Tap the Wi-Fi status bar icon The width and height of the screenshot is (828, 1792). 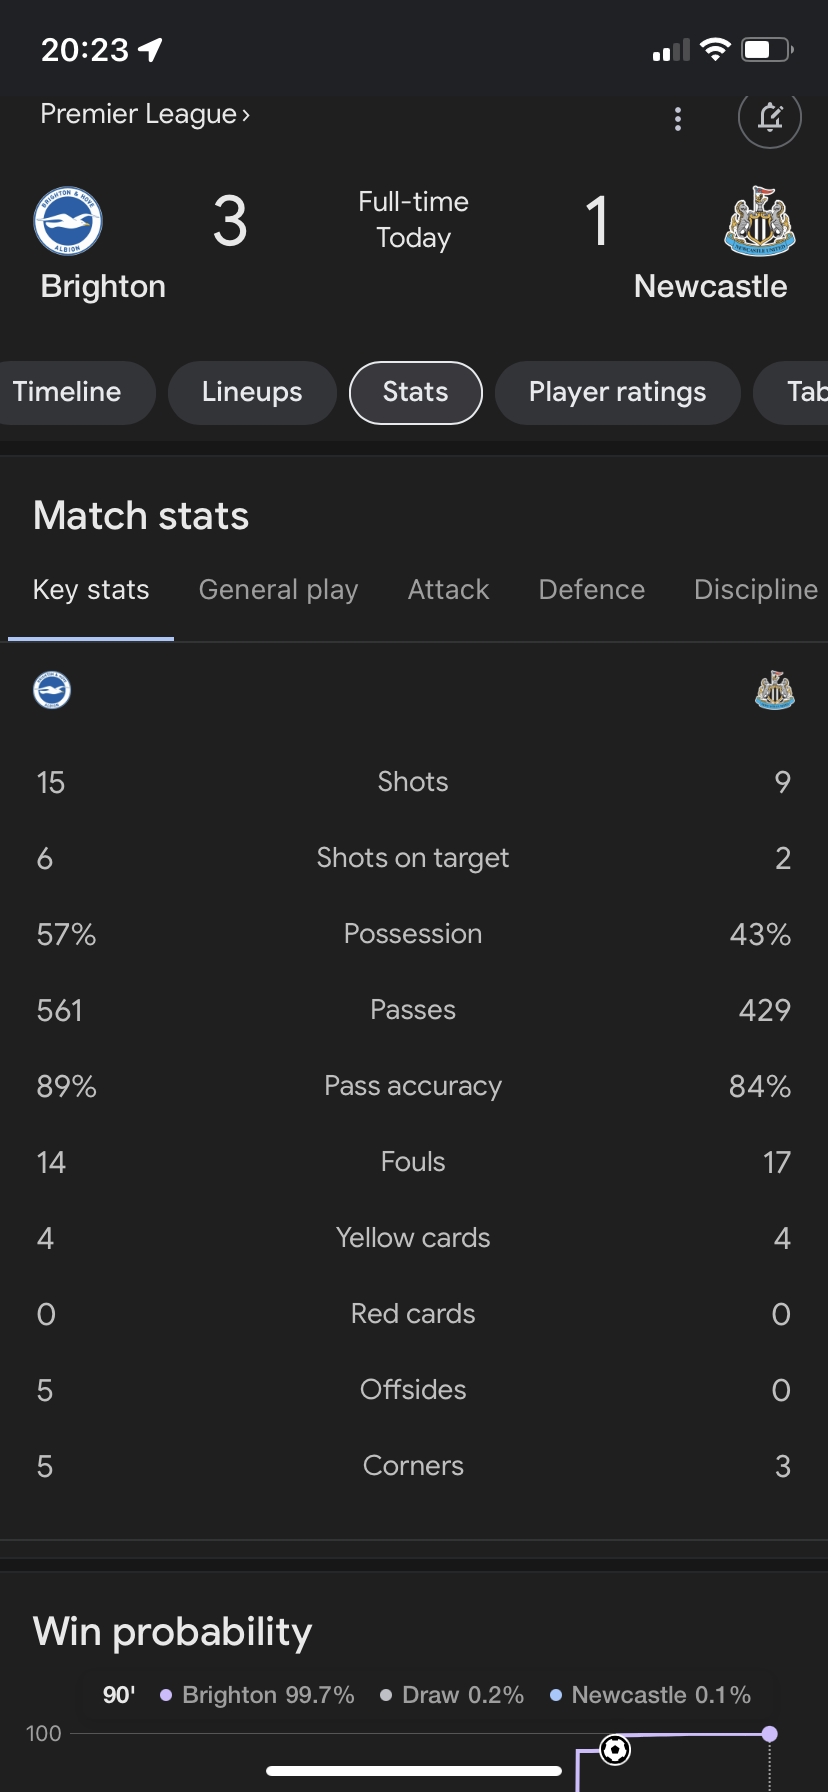(x=715, y=50)
